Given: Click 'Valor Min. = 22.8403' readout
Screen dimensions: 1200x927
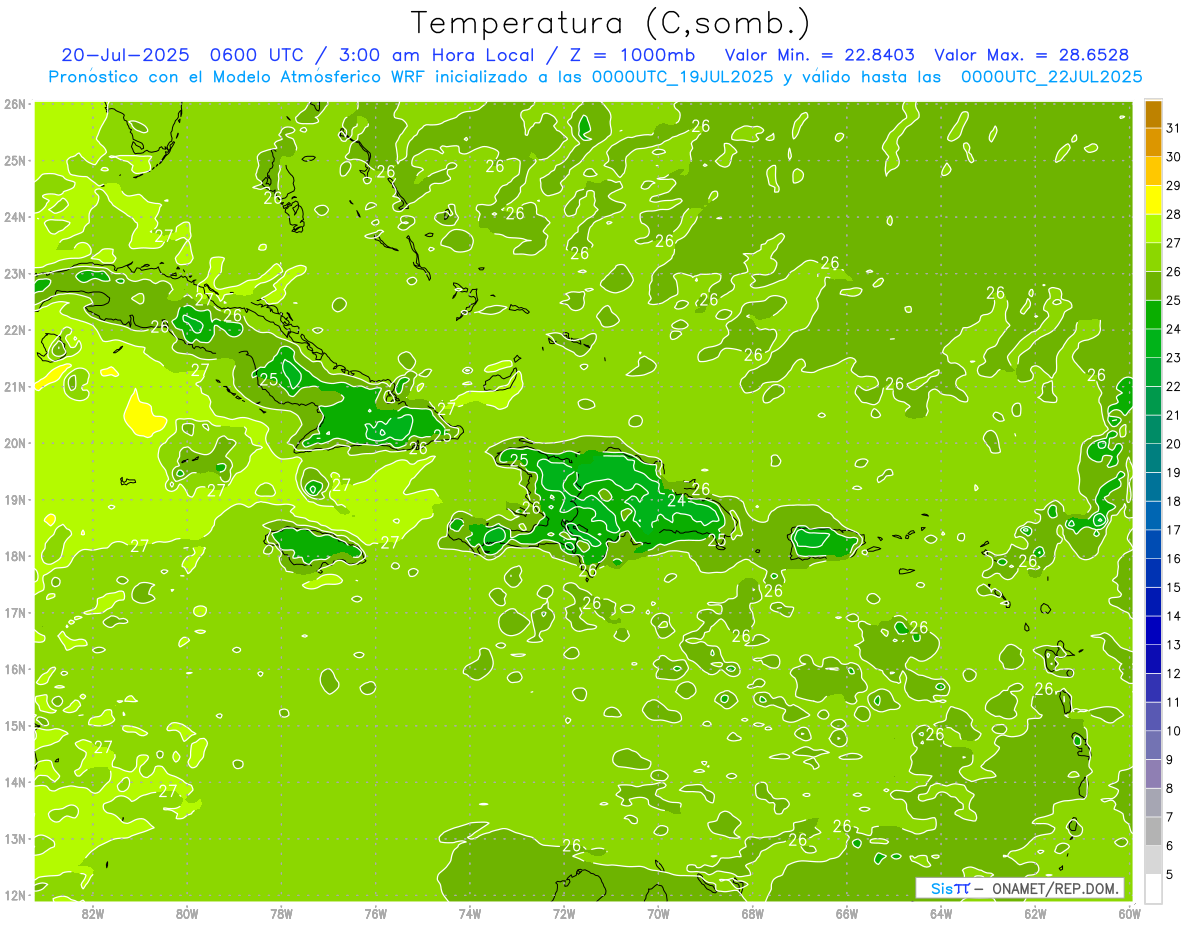Looking at the screenshot, I should pos(820,55).
